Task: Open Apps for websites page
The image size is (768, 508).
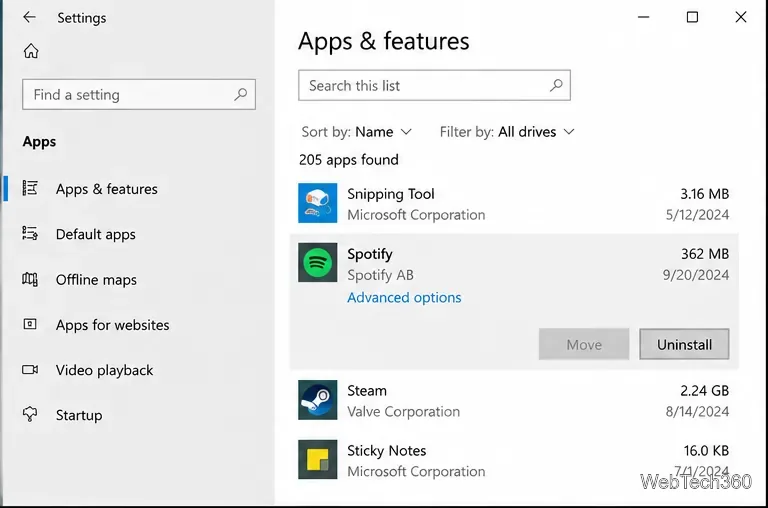Action: click(112, 325)
